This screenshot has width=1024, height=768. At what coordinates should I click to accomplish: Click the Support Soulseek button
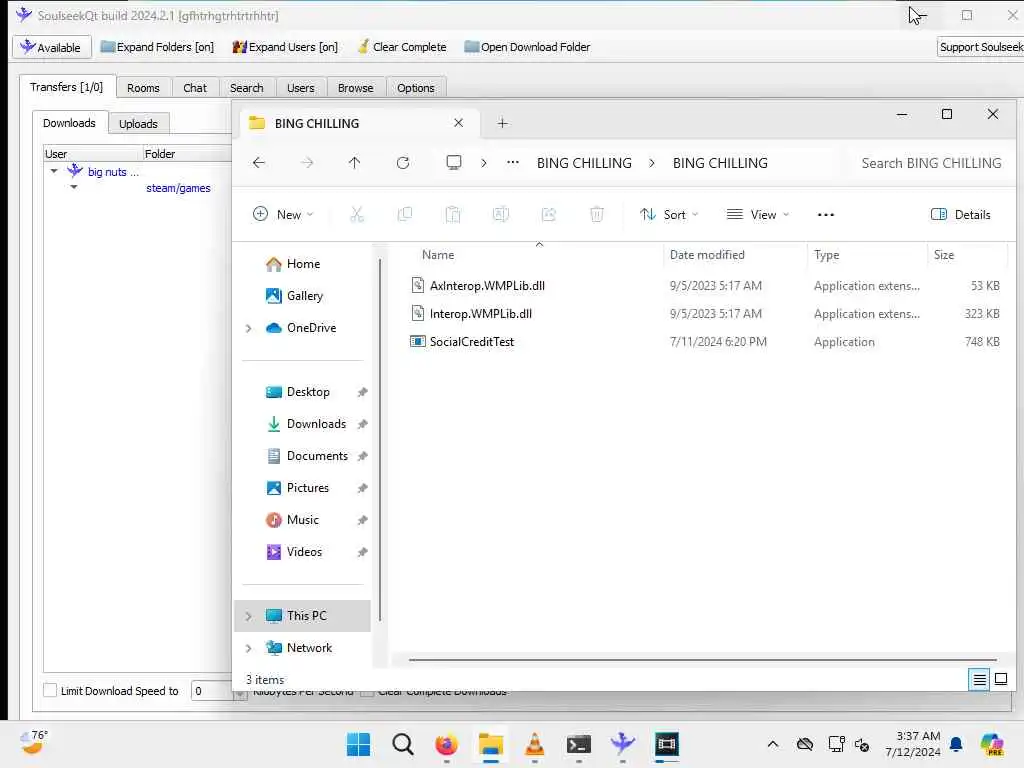(980, 47)
